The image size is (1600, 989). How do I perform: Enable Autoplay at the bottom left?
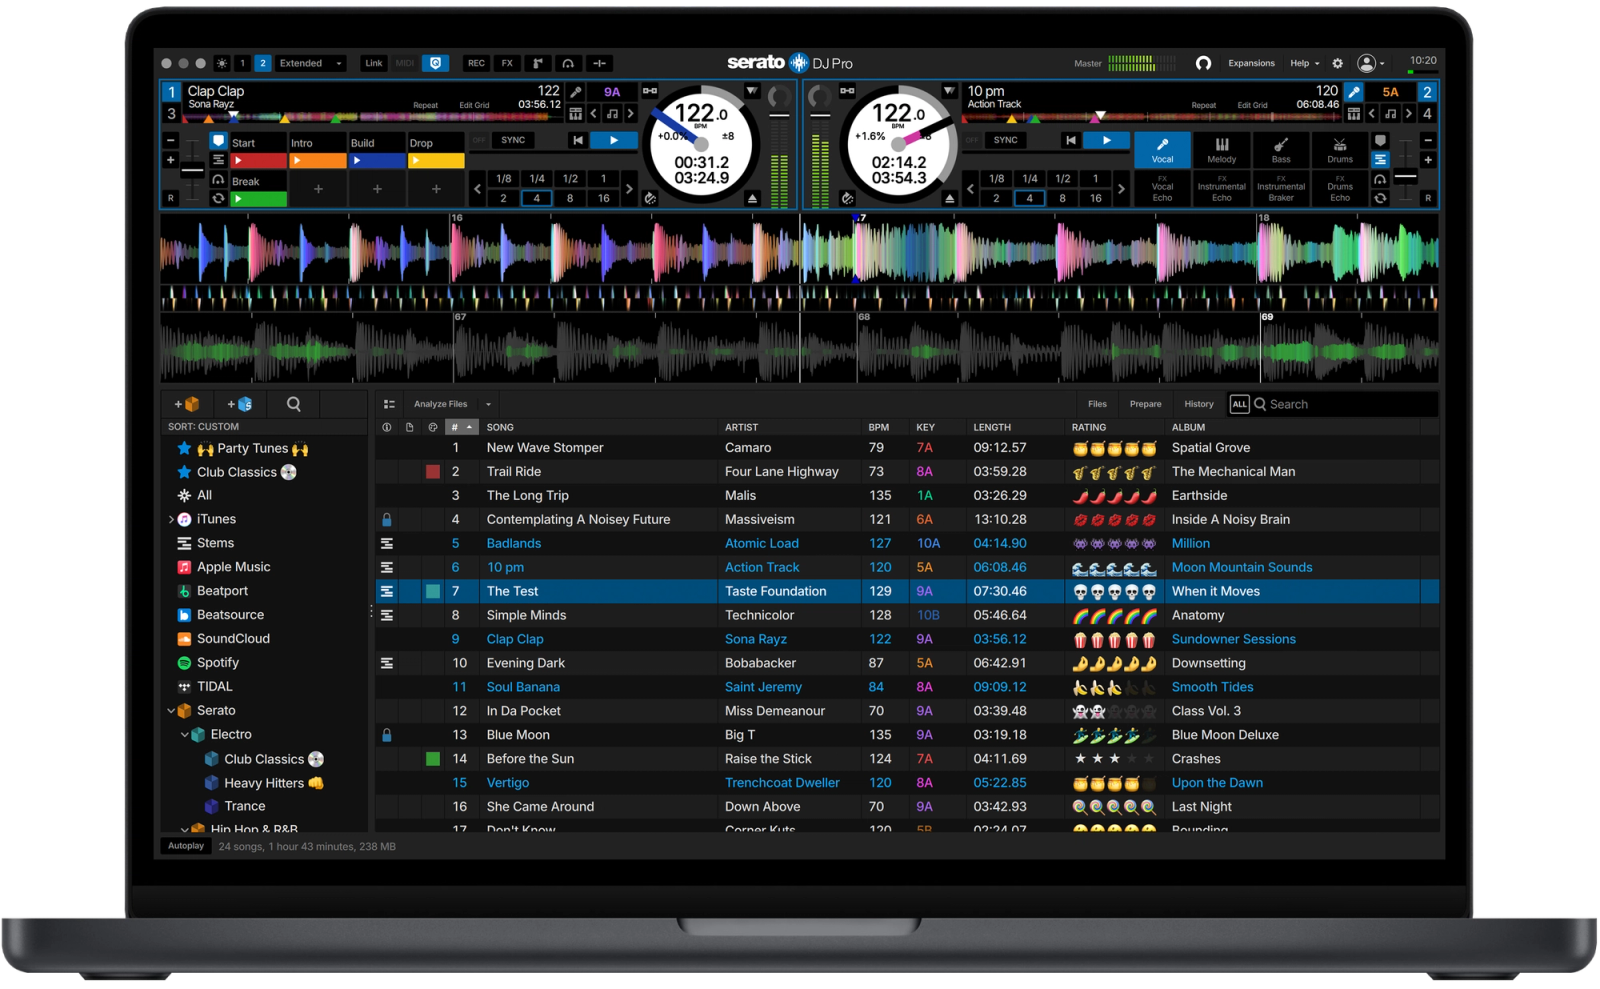pyautogui.click(x=185, y=845)
